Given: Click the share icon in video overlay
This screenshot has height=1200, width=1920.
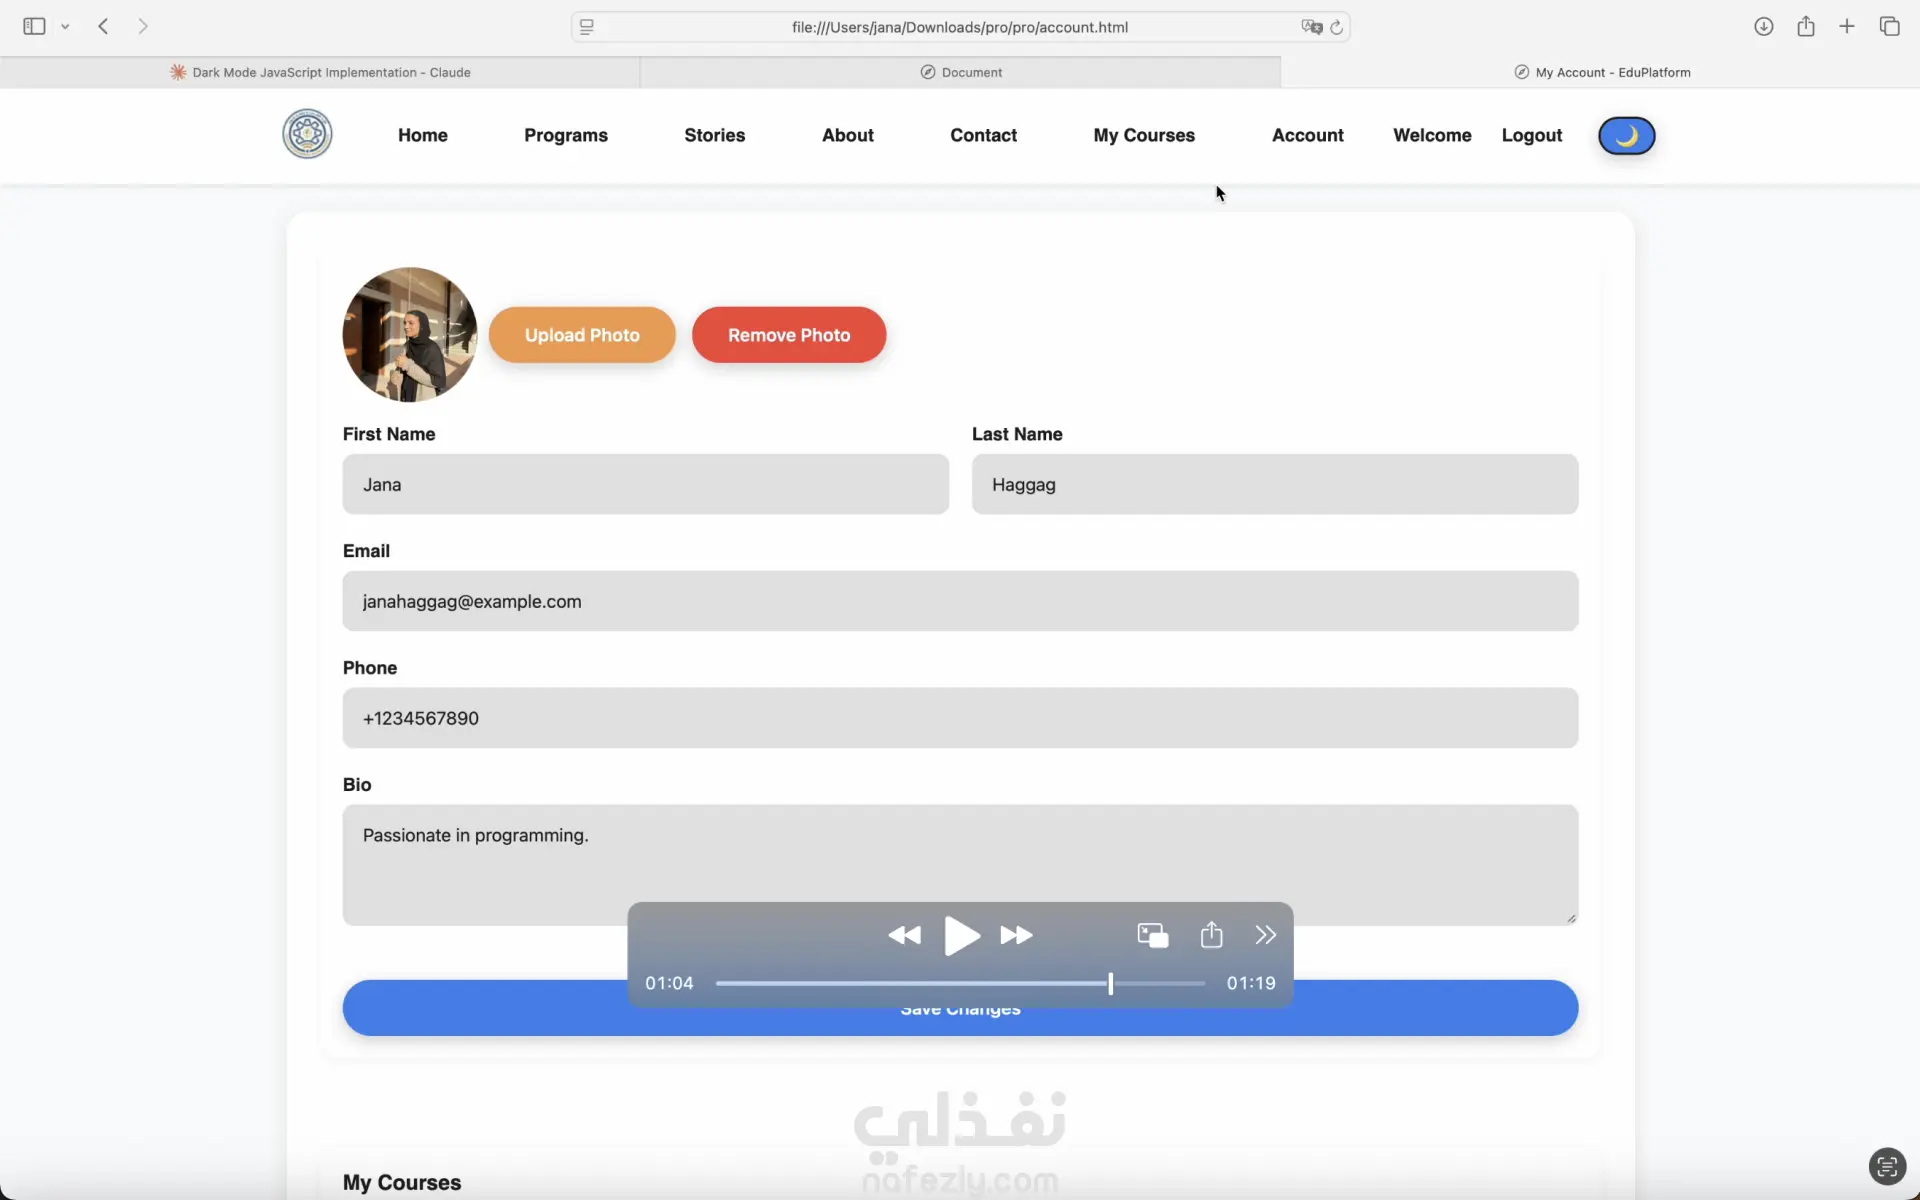Looking at the screenshot, I should (1211, 935).
